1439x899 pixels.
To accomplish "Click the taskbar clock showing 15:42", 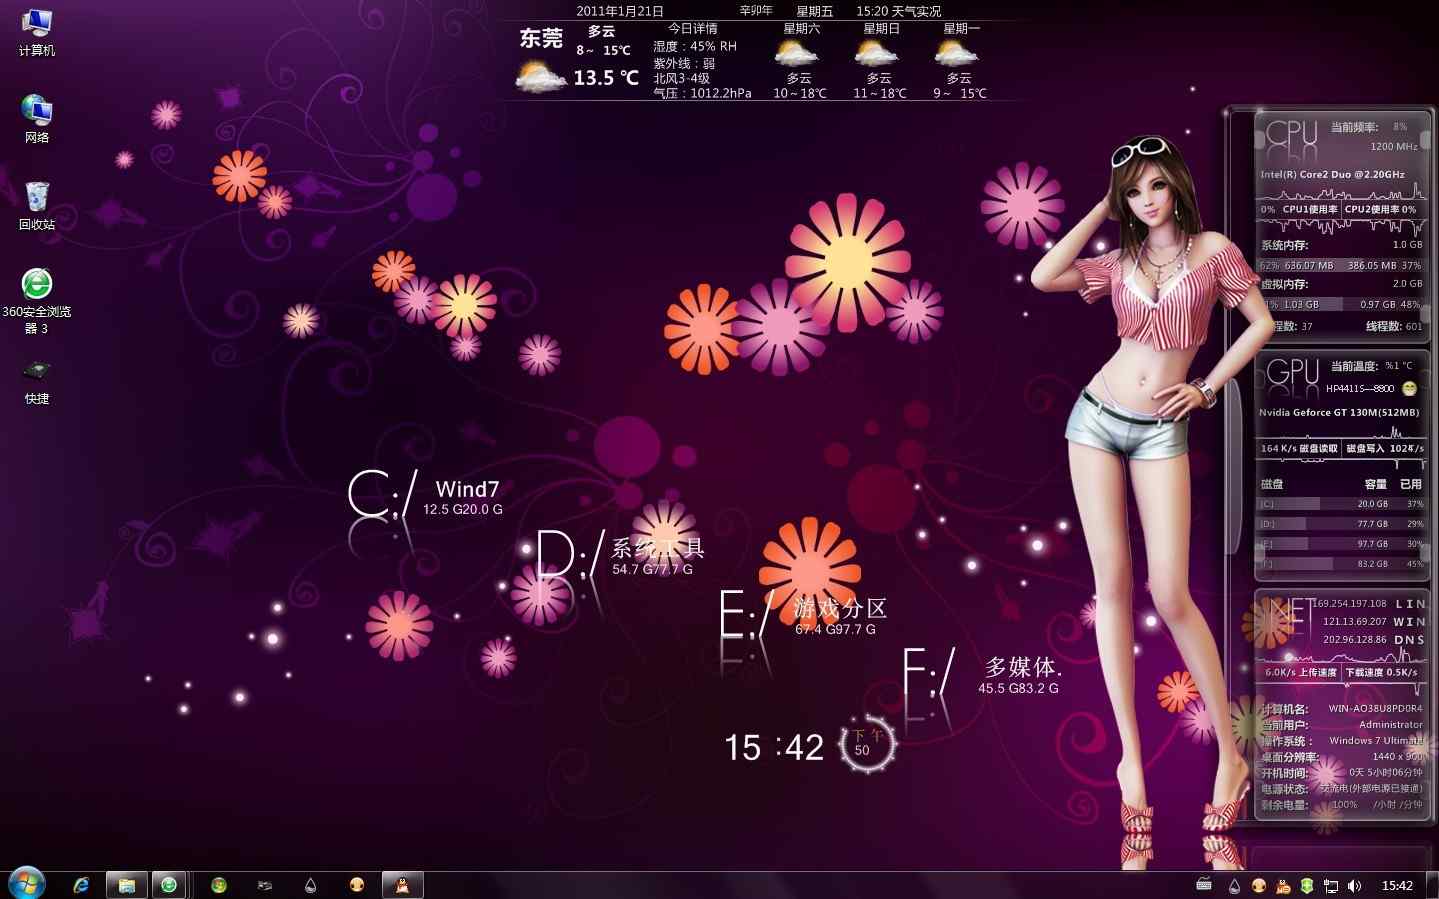I will point(1397,886).
